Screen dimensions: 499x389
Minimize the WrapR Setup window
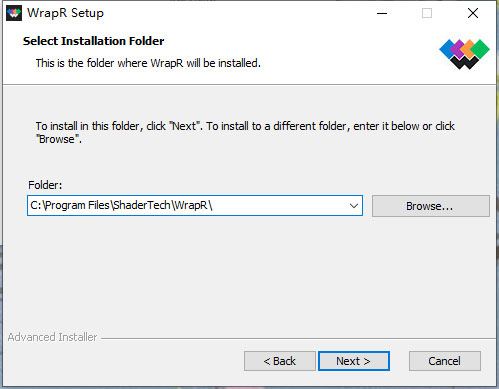(382, 13)
